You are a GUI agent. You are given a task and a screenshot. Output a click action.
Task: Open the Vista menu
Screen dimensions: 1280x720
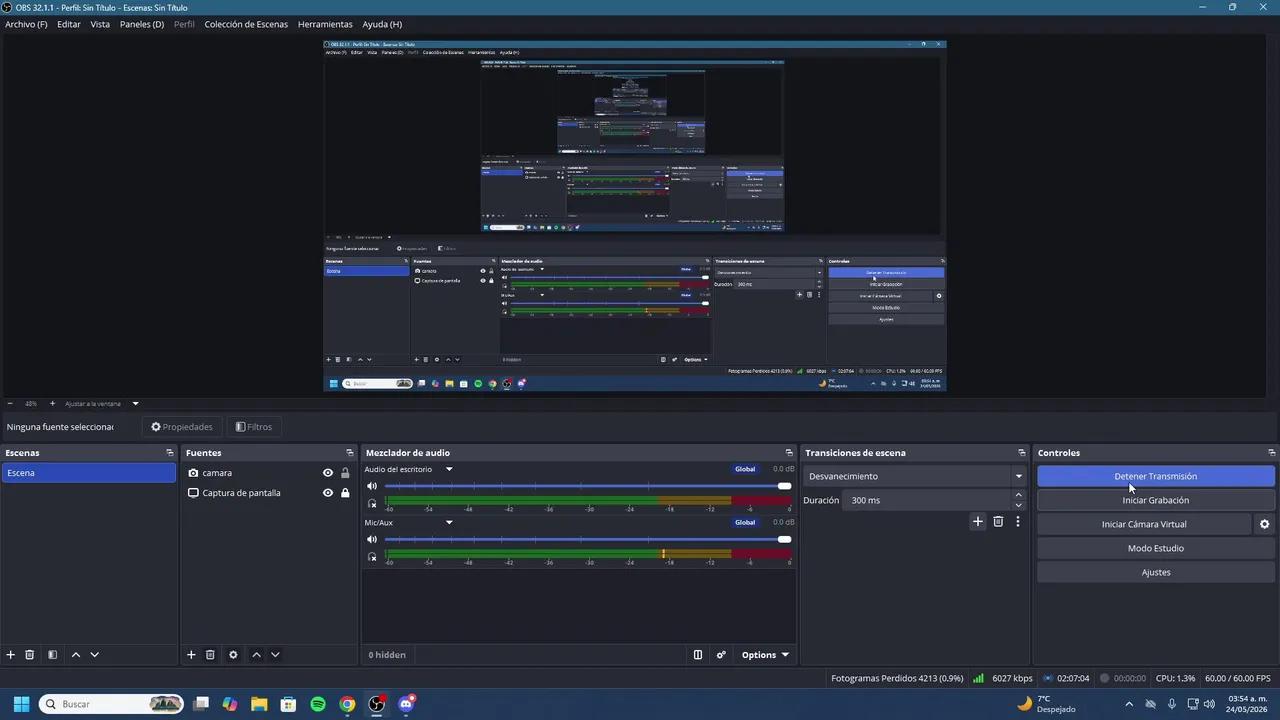click(100, 24)
